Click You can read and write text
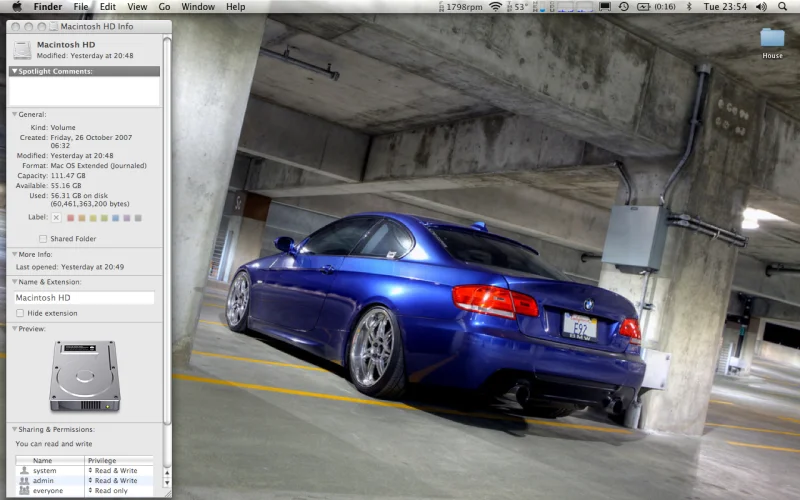800x500 pixels. click(54, 444)
